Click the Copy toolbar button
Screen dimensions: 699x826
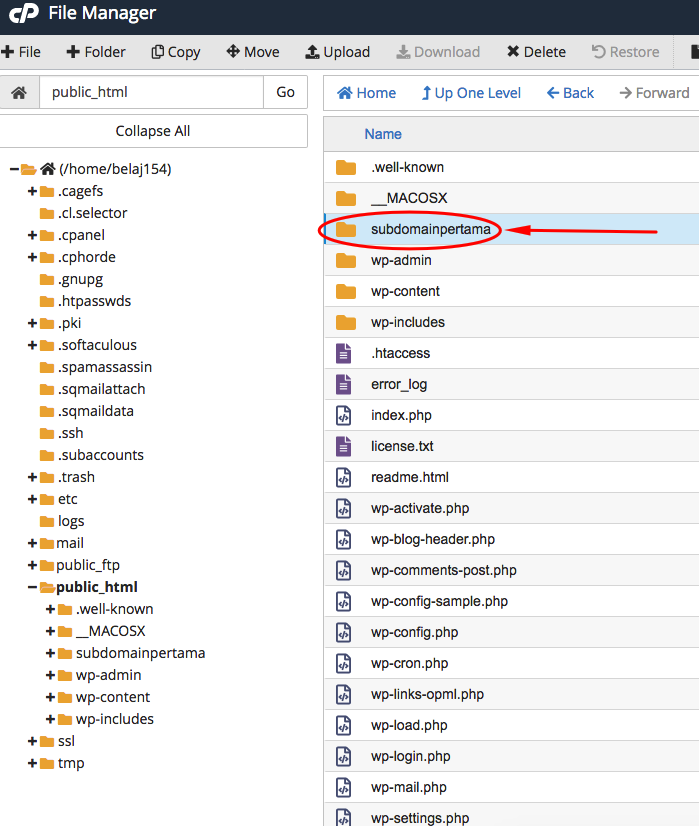tap(176, 52)
